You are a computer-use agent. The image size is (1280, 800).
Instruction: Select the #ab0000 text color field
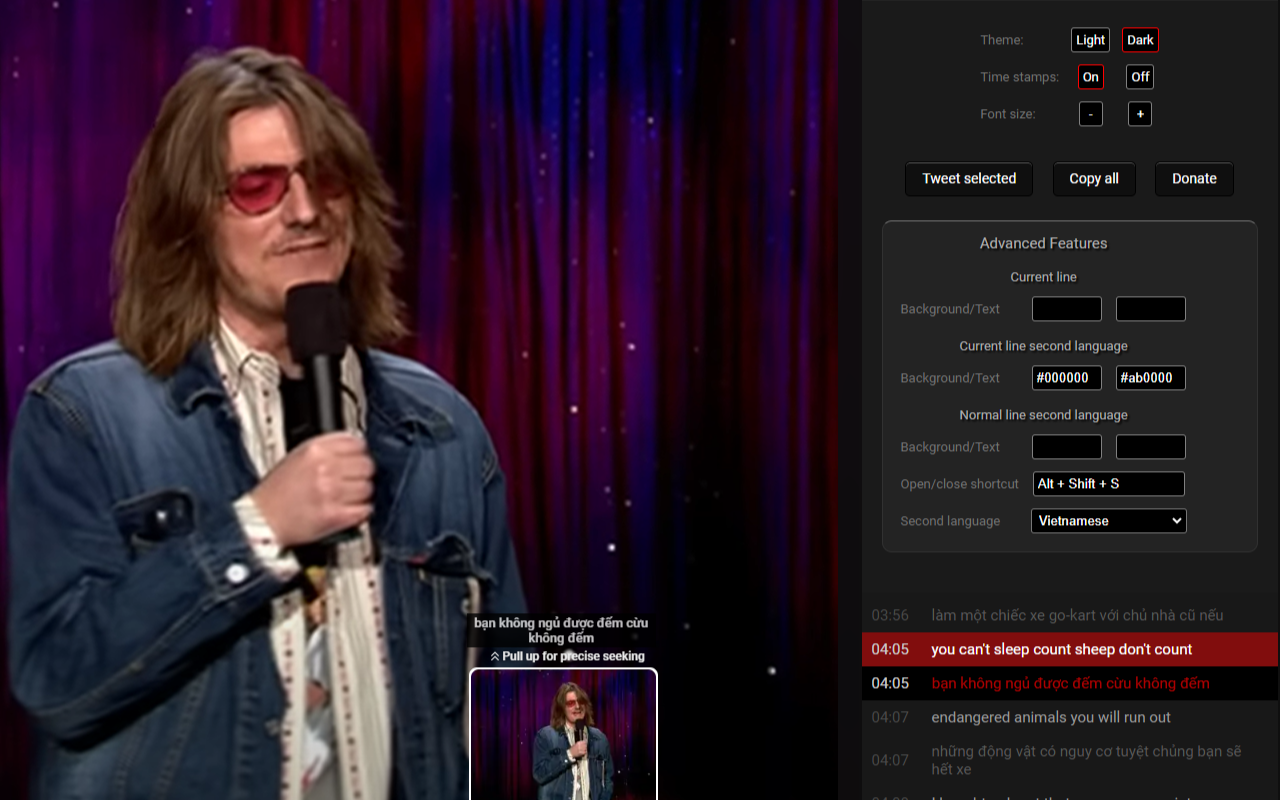tap(1150, 378)
